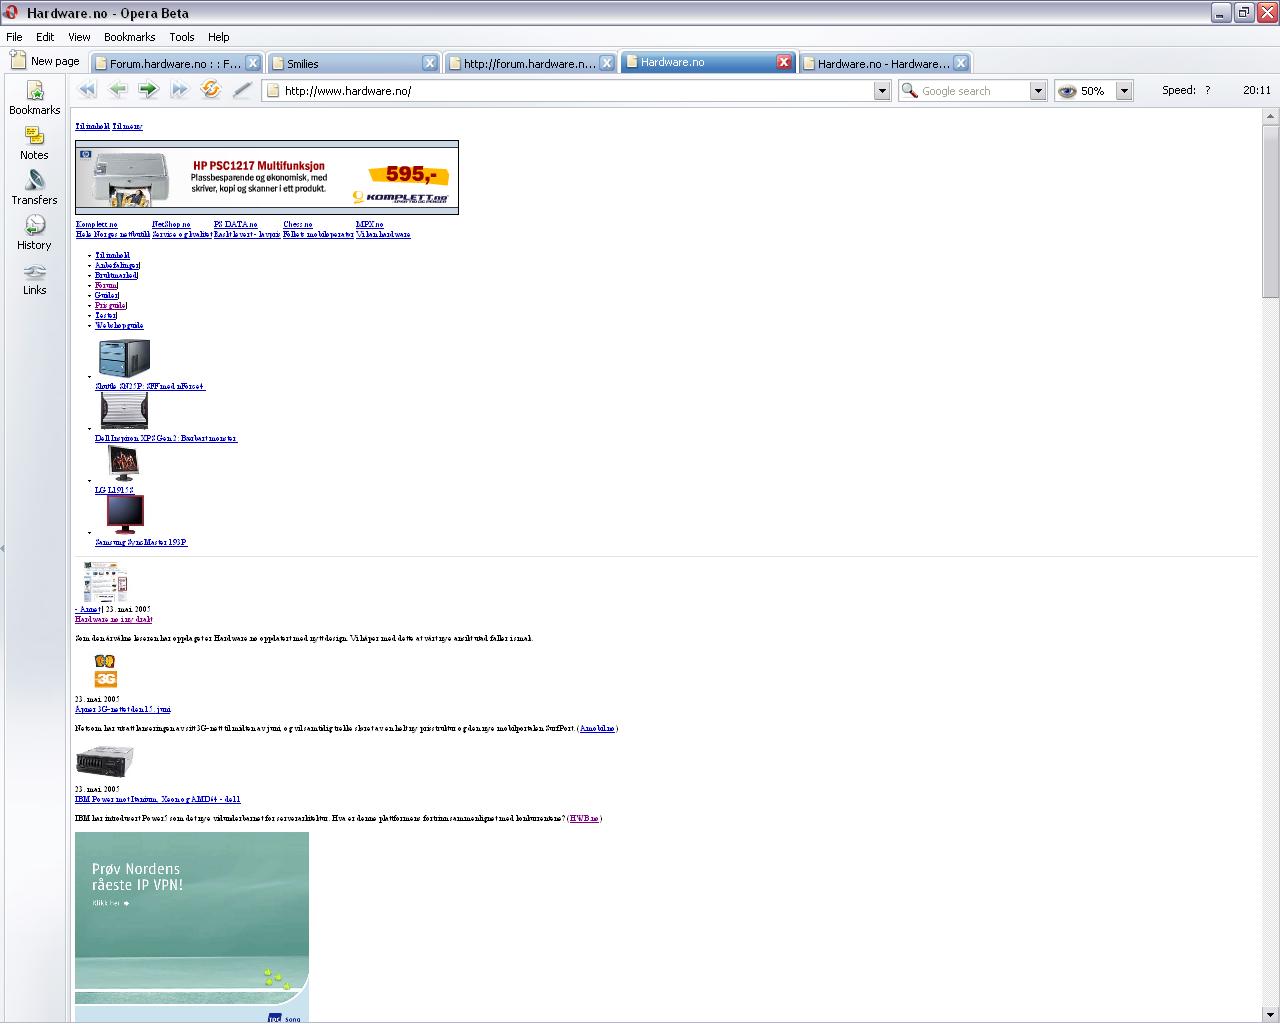Open the IBM Power news headline link
This screenshot has height=1024, width=1280.
pos(157,800)
